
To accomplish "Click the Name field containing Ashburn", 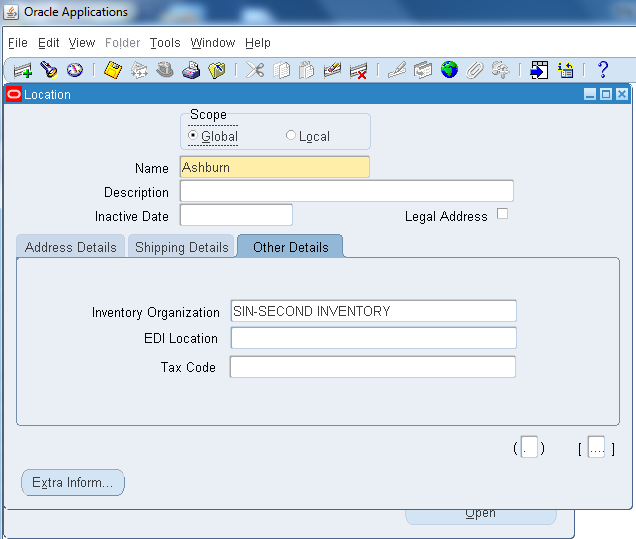I will [275, 167].
